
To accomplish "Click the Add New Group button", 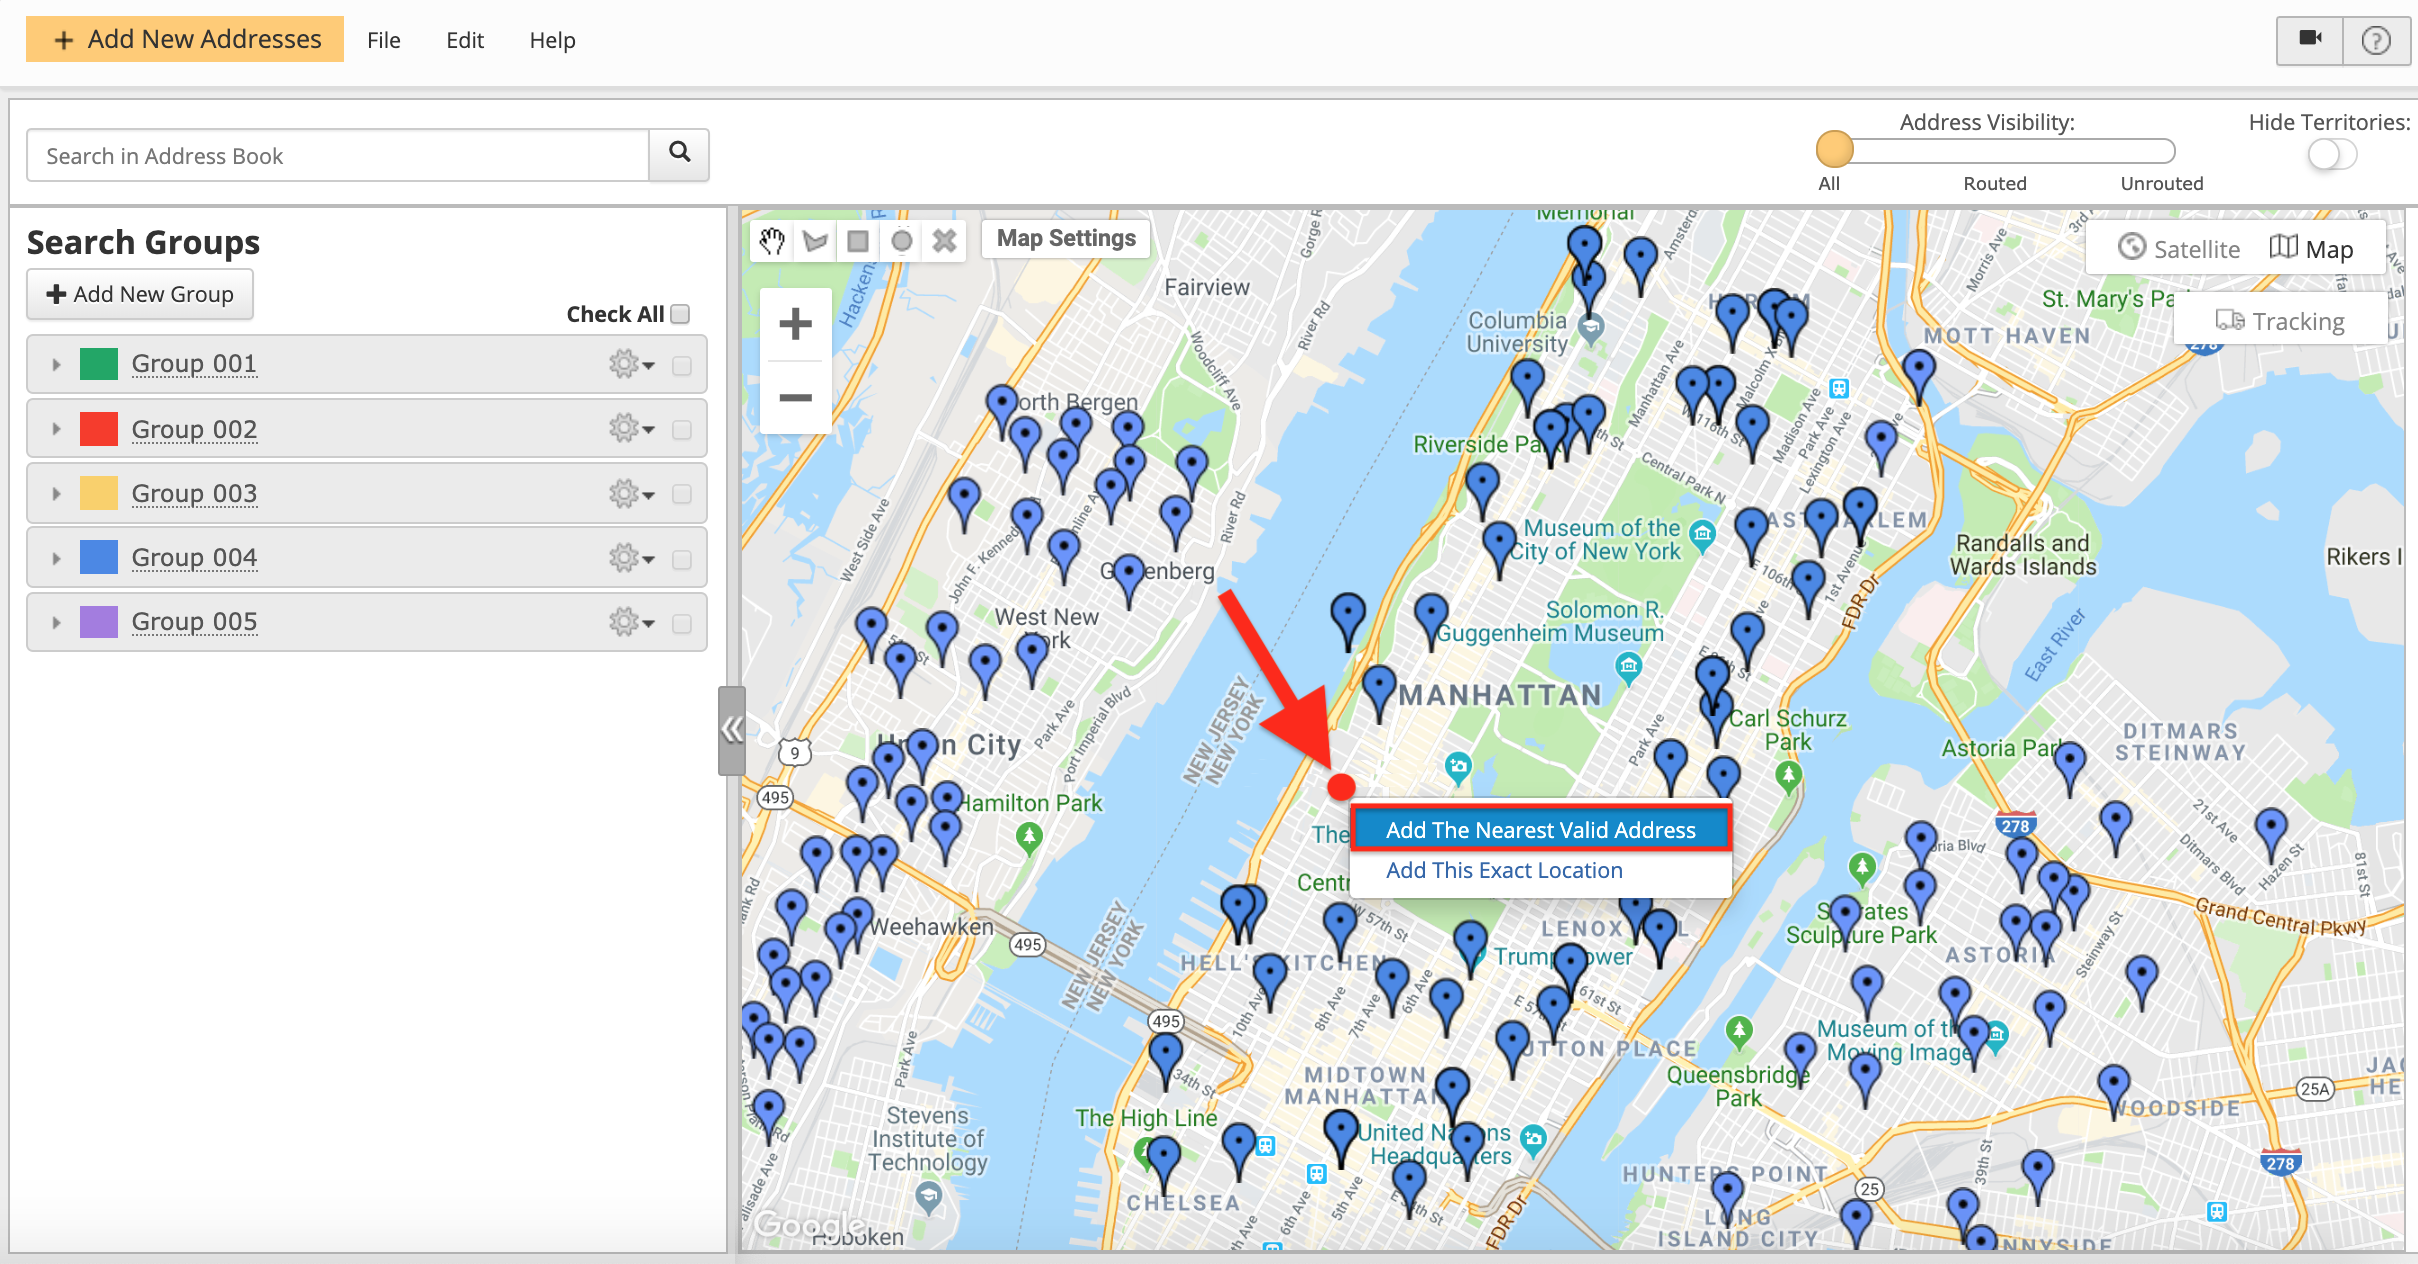I will coord(140,294).
